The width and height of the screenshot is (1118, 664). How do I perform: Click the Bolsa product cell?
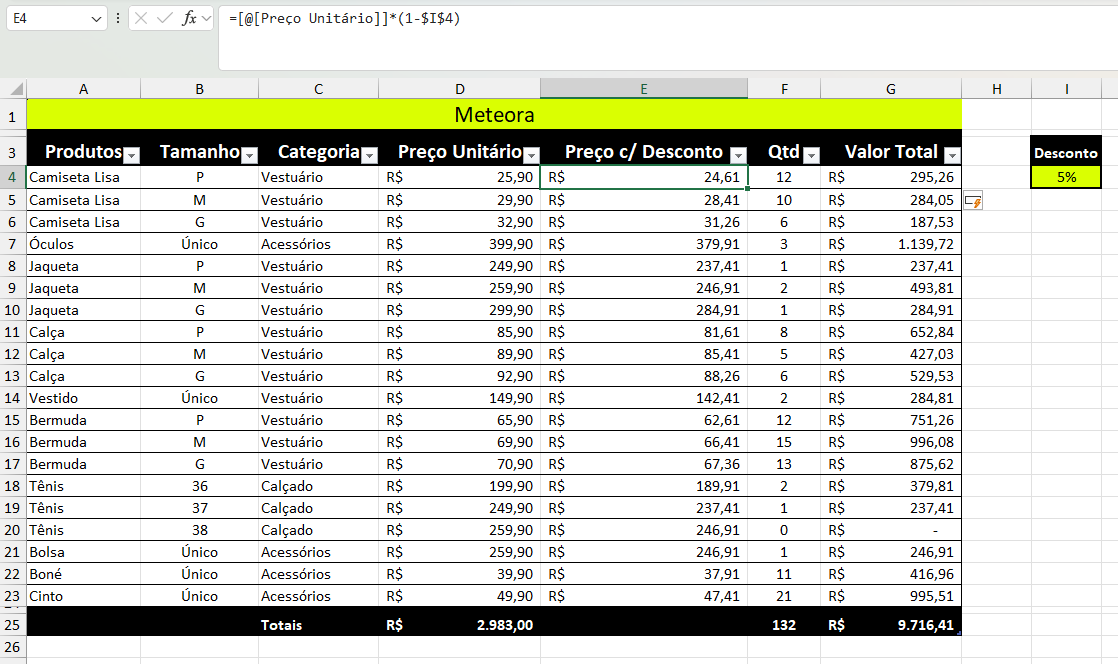click(x=83, y=552)
